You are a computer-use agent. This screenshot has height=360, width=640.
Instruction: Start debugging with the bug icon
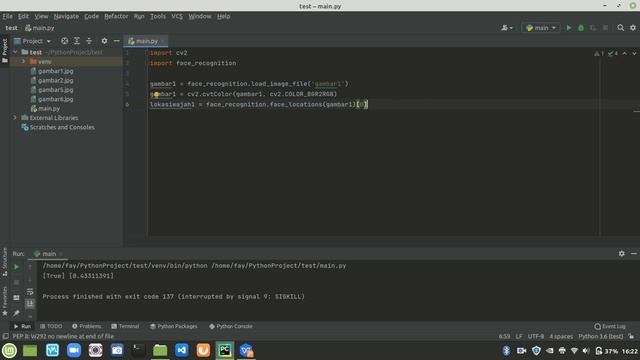click(581, 28)
